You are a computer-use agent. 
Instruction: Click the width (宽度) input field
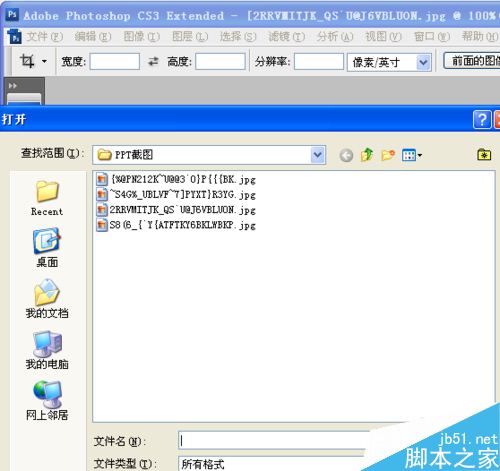click(x=115, y=61)
